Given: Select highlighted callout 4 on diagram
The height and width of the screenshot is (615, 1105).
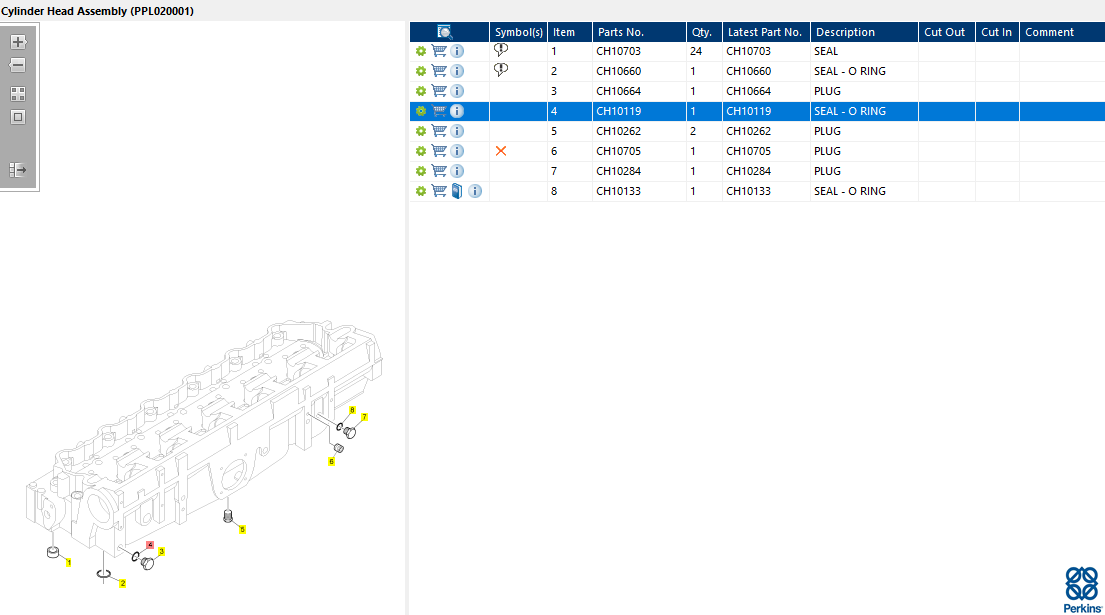Looking at the screenshot, I should [x=150, y=545].
